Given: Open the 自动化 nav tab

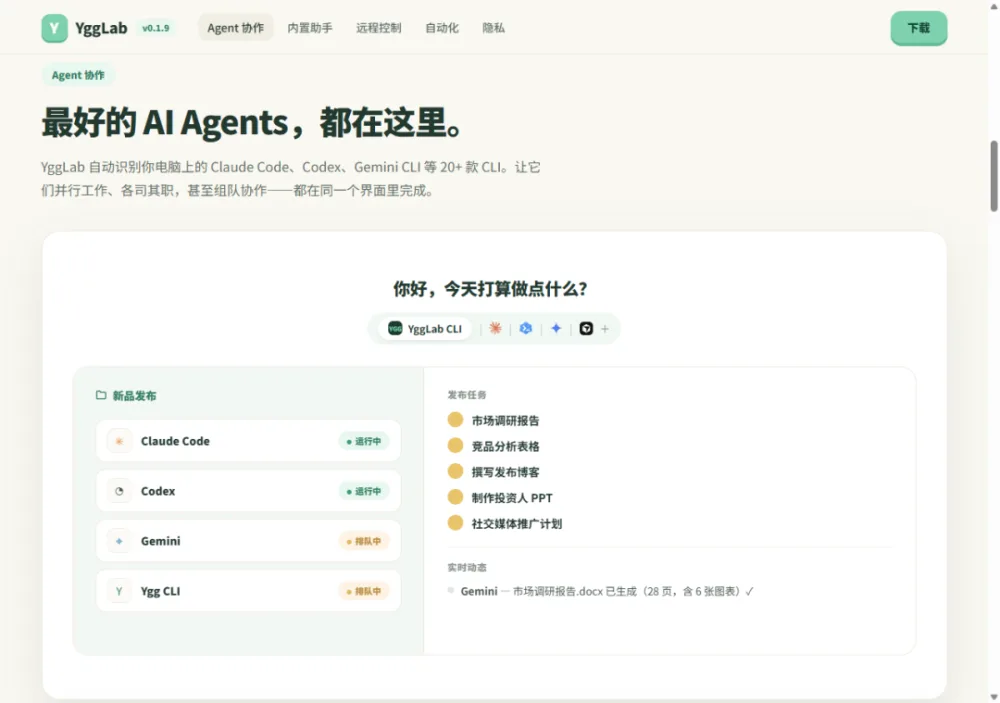Looking at the screenshot, I should (x=442, y=28).
